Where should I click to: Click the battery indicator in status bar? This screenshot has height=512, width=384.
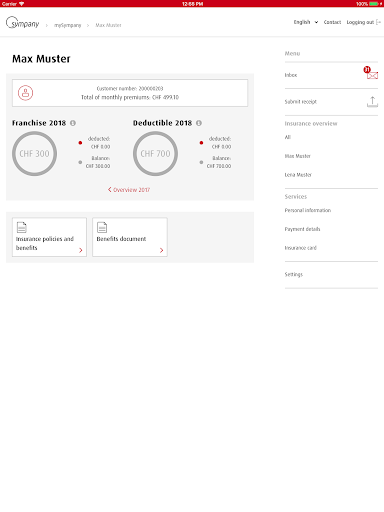(373, 4)
